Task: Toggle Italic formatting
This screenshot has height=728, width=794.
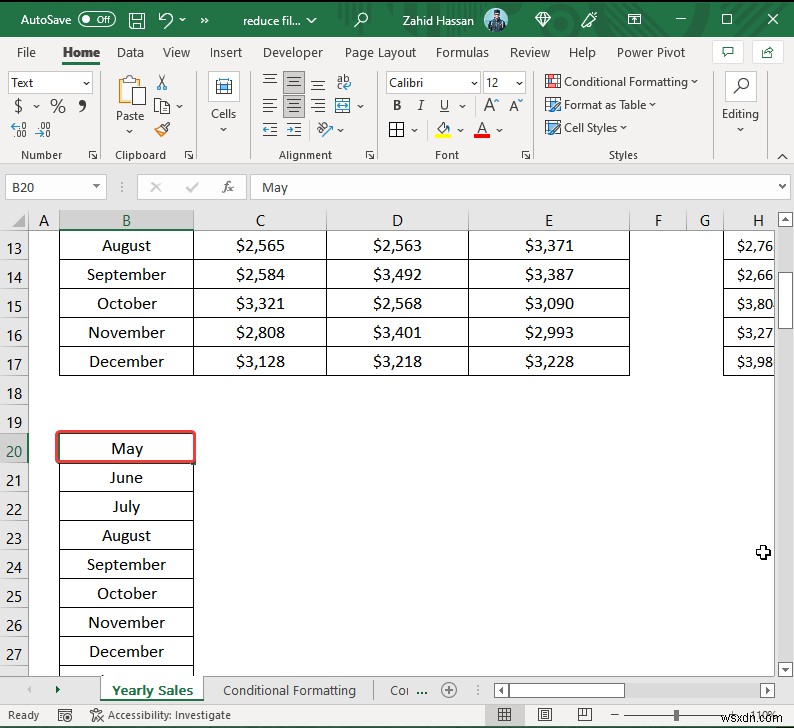Action: pyautogui.click(x=421, y=106)
